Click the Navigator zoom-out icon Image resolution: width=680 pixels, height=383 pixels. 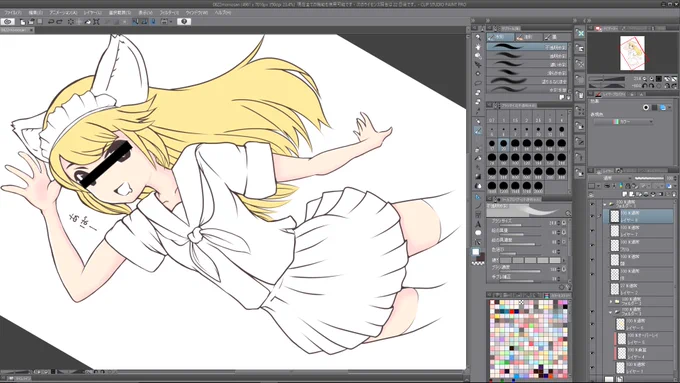pos(644,79)
